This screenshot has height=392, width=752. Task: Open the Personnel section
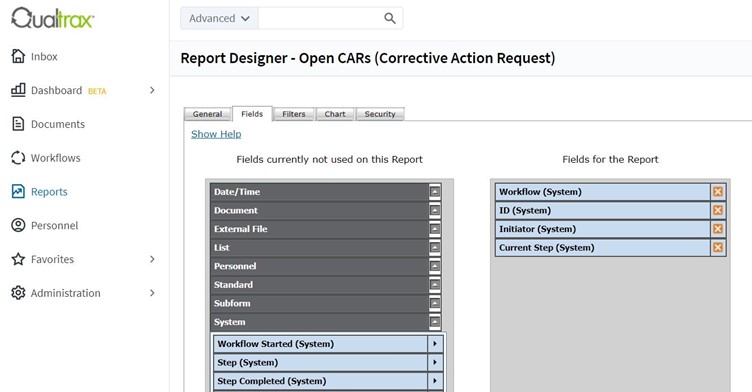(45, 226)
